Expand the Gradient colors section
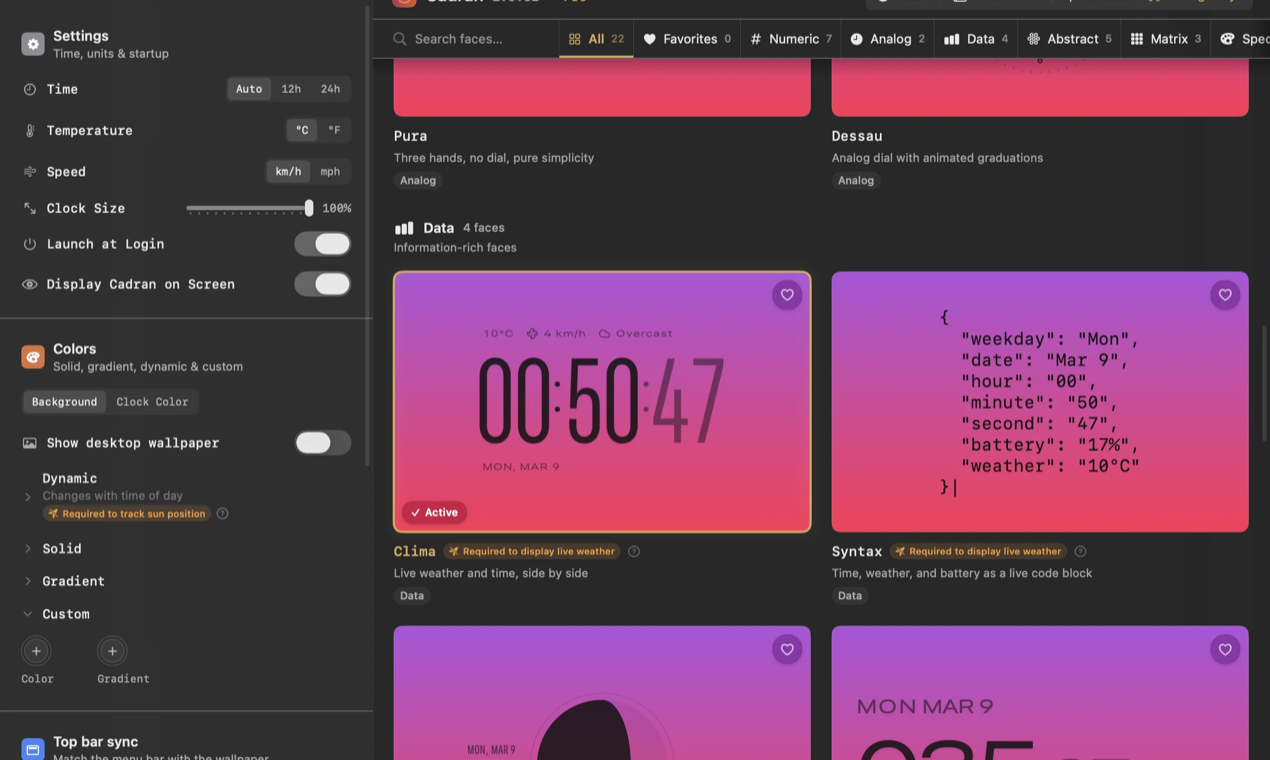The image size is (1270, 760). point(28,581)
